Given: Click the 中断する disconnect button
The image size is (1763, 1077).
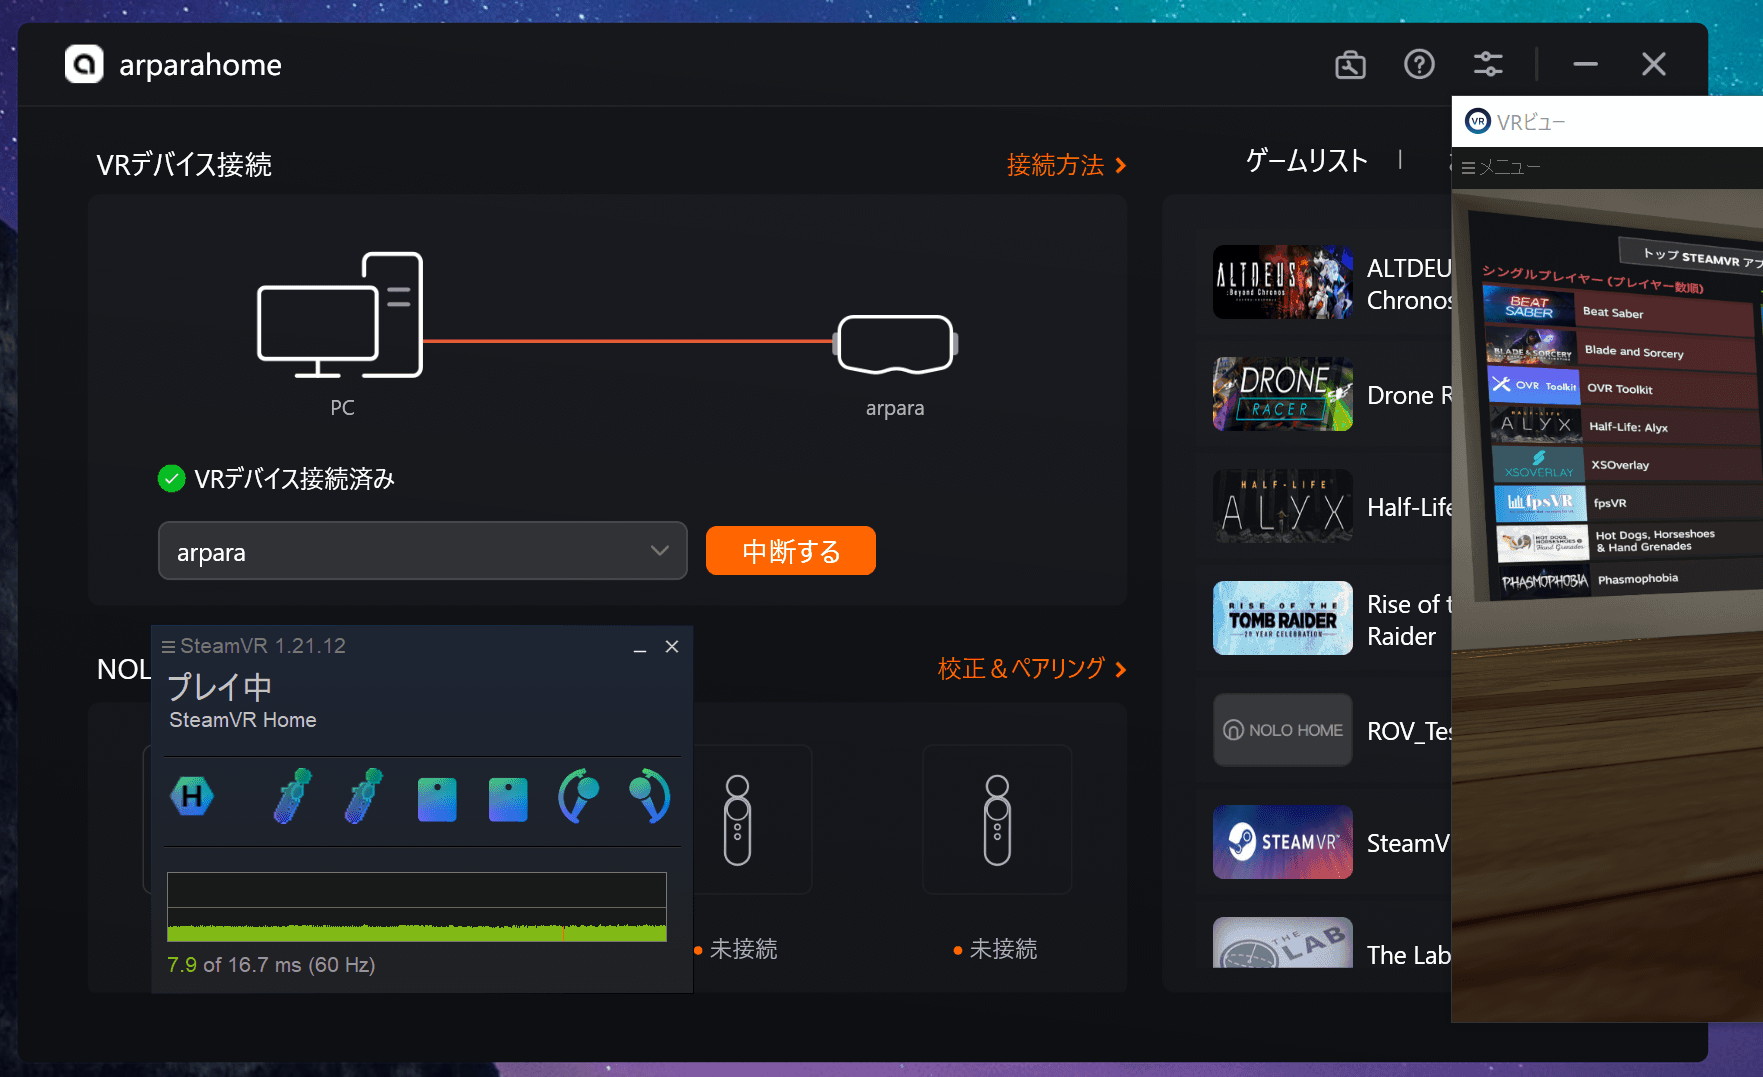Looking at the screenshot, I should point(791,551).
